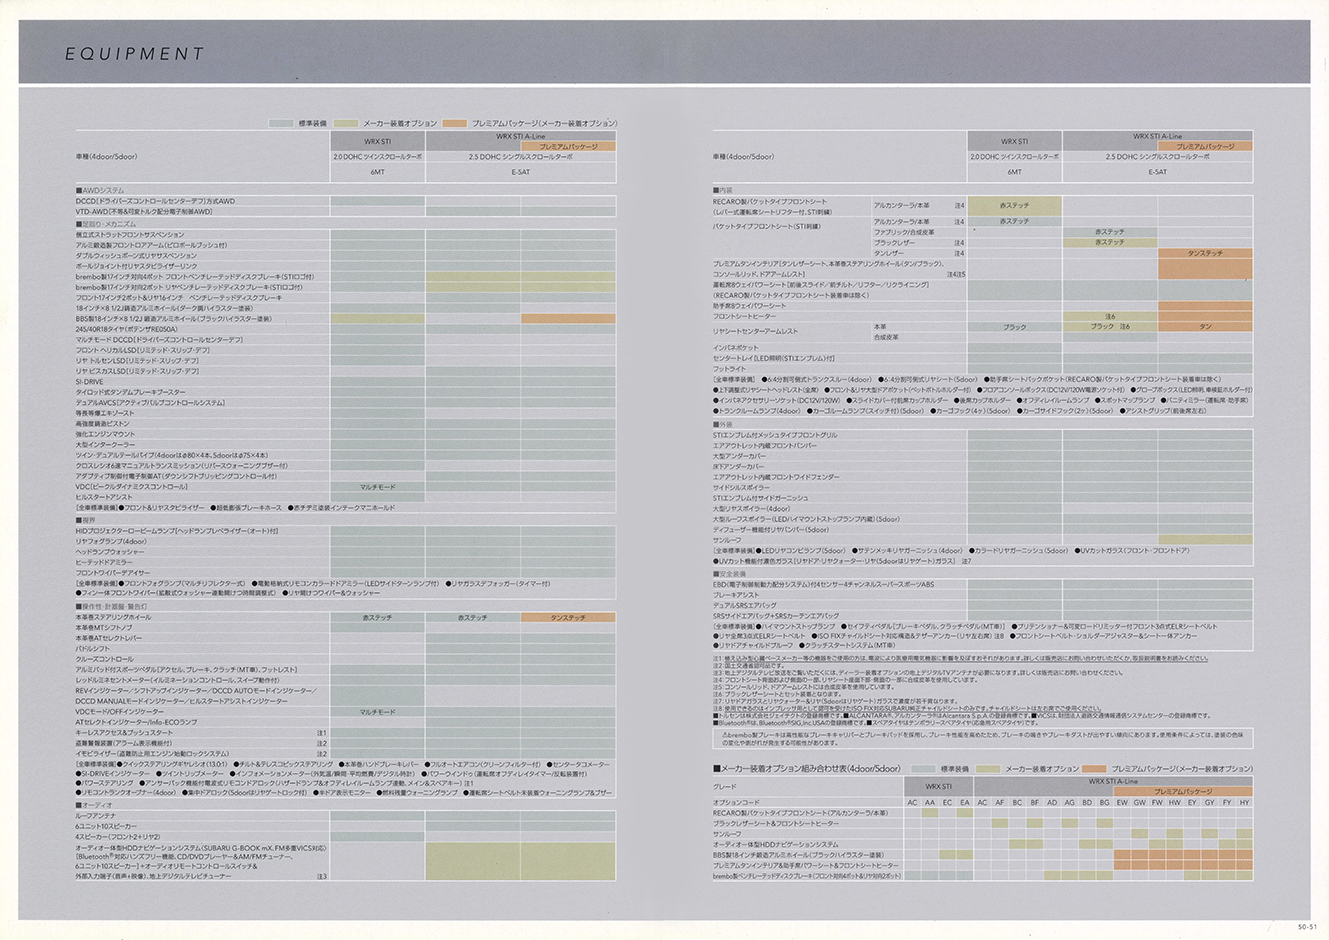This screenshot has width=1329, height=940.
Task: Click the パドルシフト row label
Action: [x=93, y=649]
